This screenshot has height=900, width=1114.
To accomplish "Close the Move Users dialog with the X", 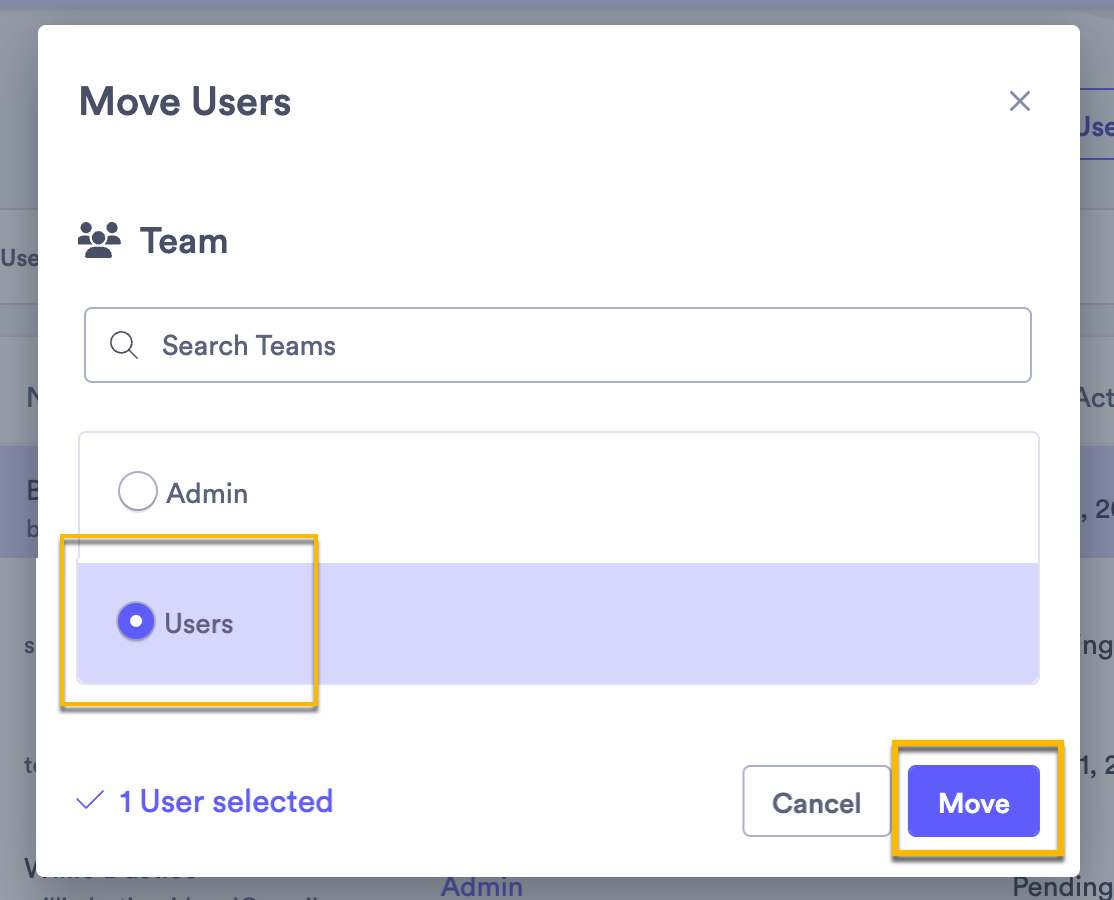I will 1019,101.
